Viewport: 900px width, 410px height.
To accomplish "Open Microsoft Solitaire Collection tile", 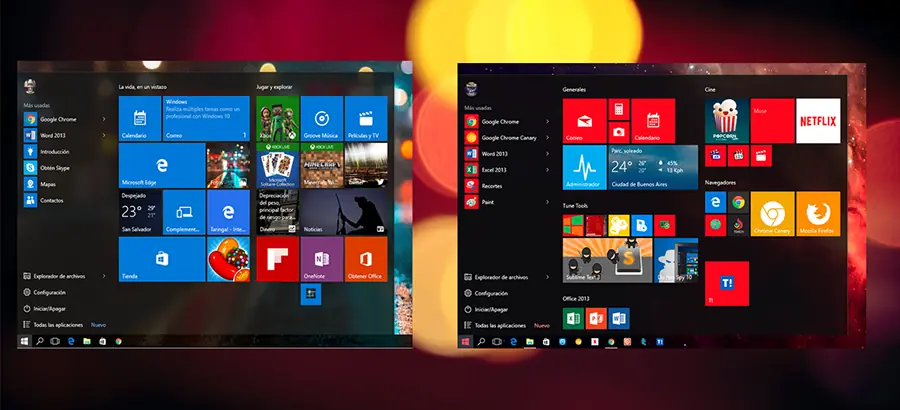I will pos(277,165).
